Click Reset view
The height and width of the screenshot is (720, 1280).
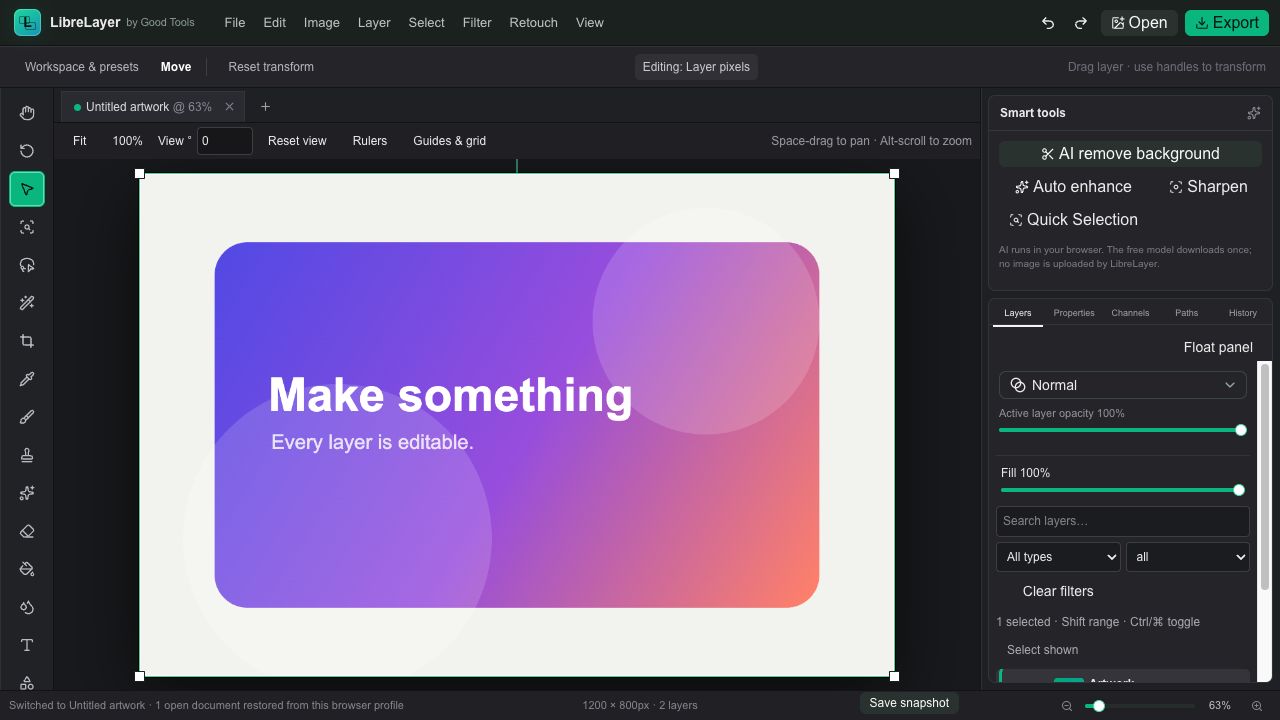coord(297,141)
